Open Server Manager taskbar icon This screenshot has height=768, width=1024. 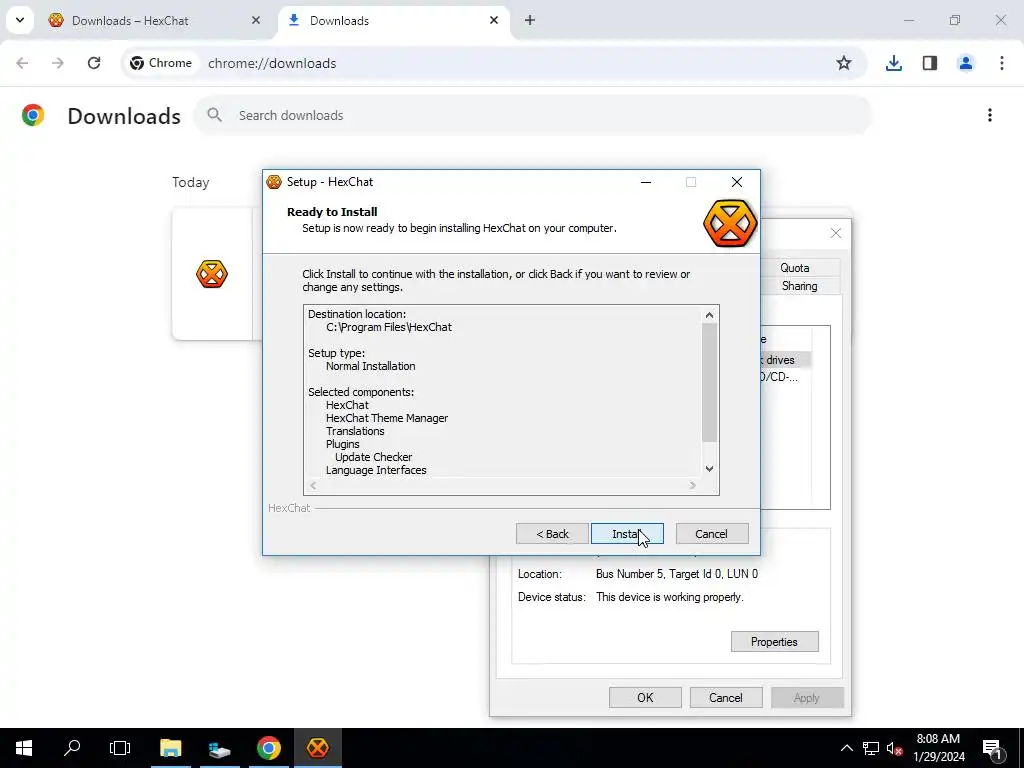[x=219, y=748]
